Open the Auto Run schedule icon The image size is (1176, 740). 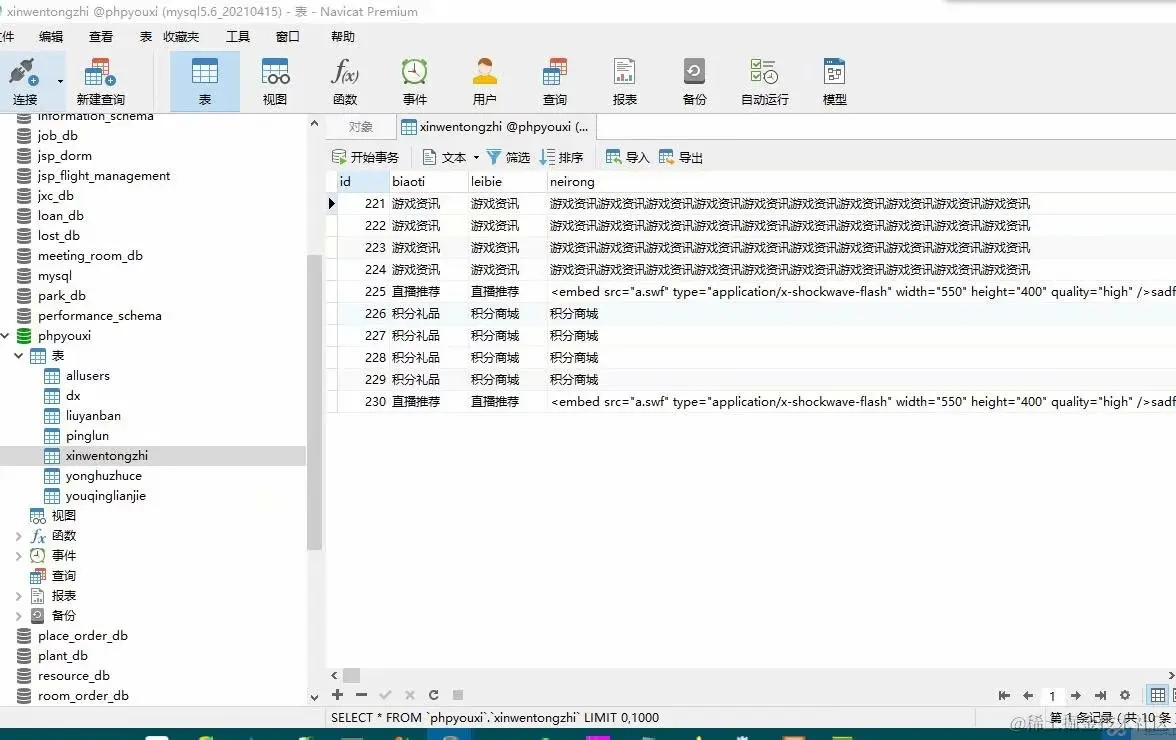tap(765, 81)
